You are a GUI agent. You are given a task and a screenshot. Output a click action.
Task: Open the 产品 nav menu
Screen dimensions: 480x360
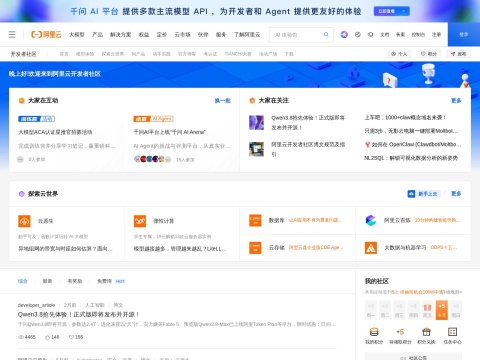(97, 34)
